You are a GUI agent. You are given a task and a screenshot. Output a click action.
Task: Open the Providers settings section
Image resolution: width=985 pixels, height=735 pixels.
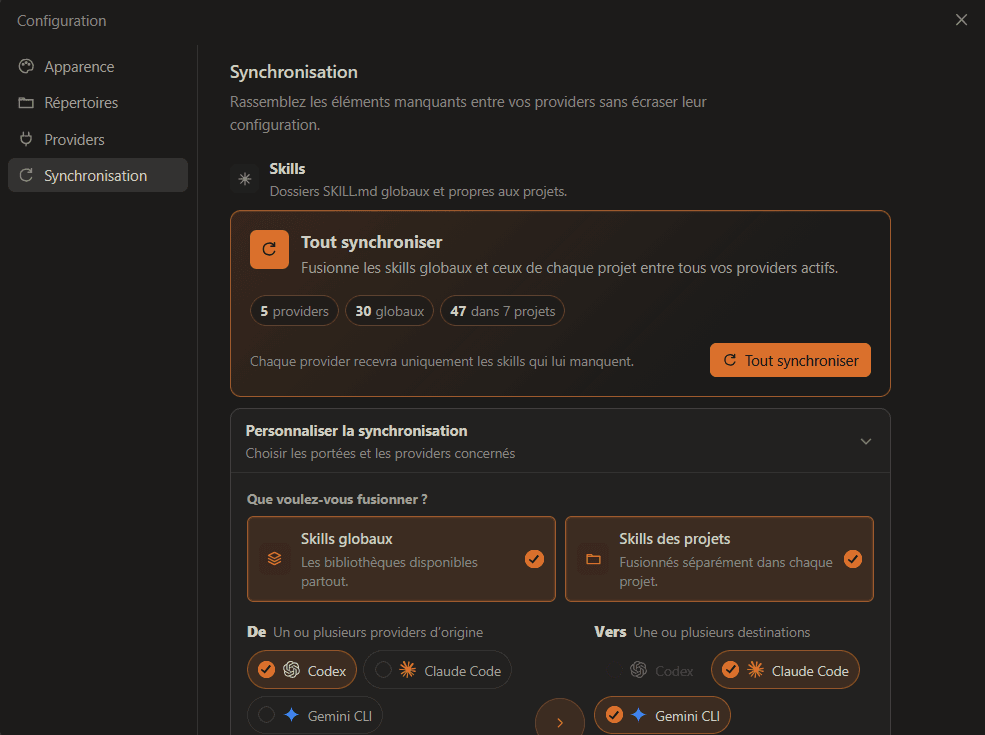[x=97, y=139]
